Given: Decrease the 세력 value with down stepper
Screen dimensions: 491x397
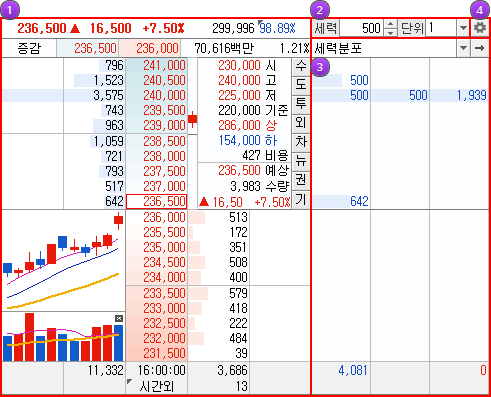Looking at the screenshot, I should 390,32.
